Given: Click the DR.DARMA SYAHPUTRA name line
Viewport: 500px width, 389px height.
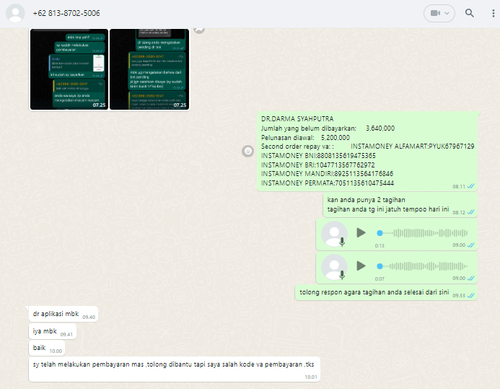Looking at the screenshot, I should (297, 119).
